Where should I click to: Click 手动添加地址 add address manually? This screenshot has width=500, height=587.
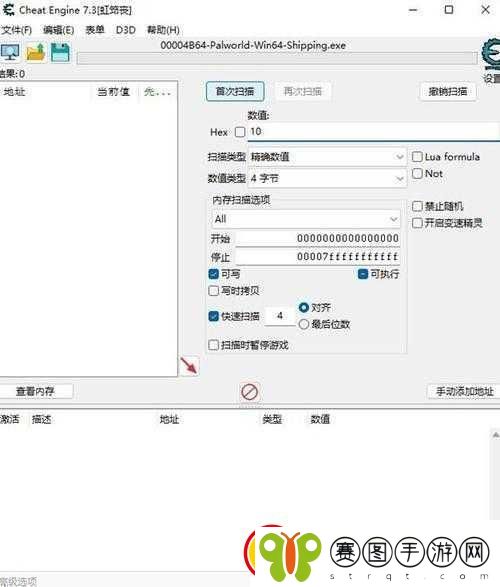[x=464, y=392]
